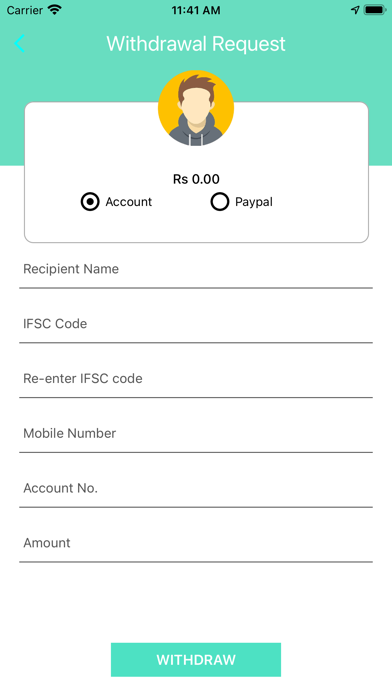Viewport: 392px width, 696px height.
Task: Choose the Paypal option label
Action: pos(254,202)
